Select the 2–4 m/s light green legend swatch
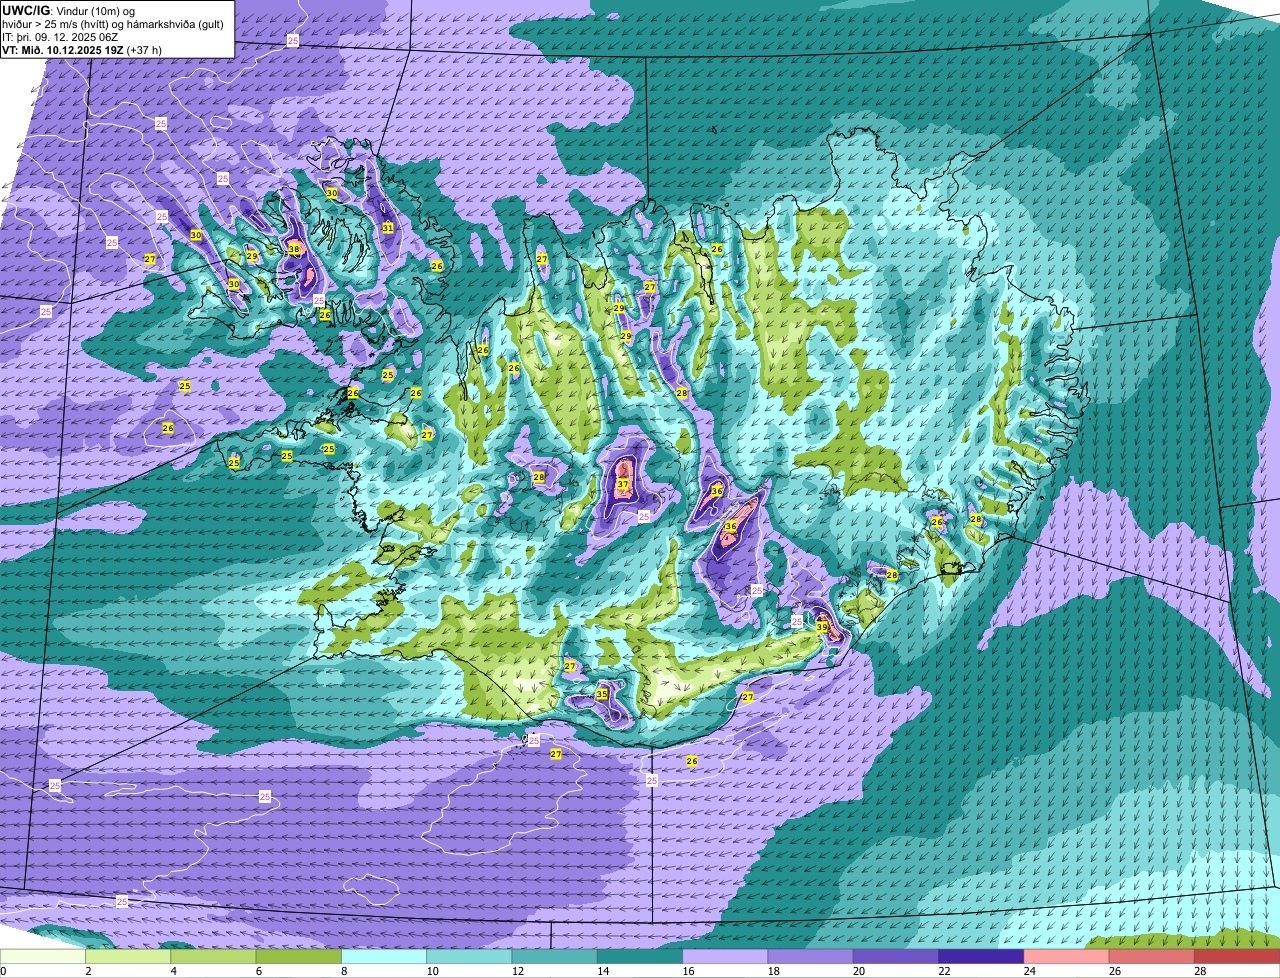 point(128,957)
